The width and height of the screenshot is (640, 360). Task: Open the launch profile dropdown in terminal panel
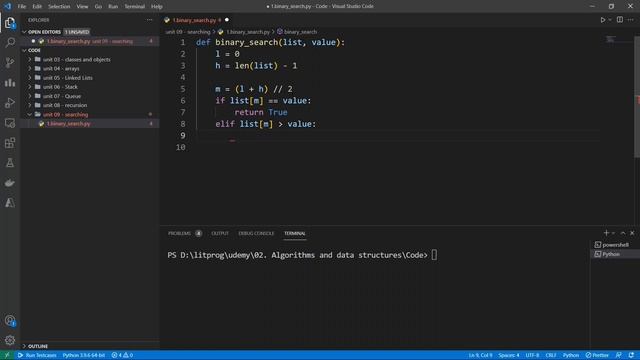point(613,233)
